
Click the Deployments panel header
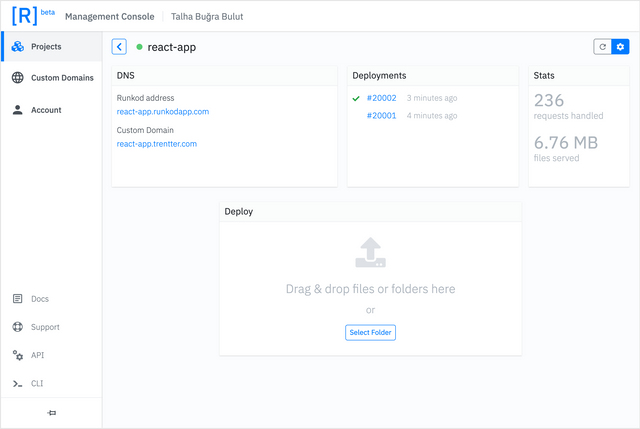pyautogui.click(x=433, y=76)
